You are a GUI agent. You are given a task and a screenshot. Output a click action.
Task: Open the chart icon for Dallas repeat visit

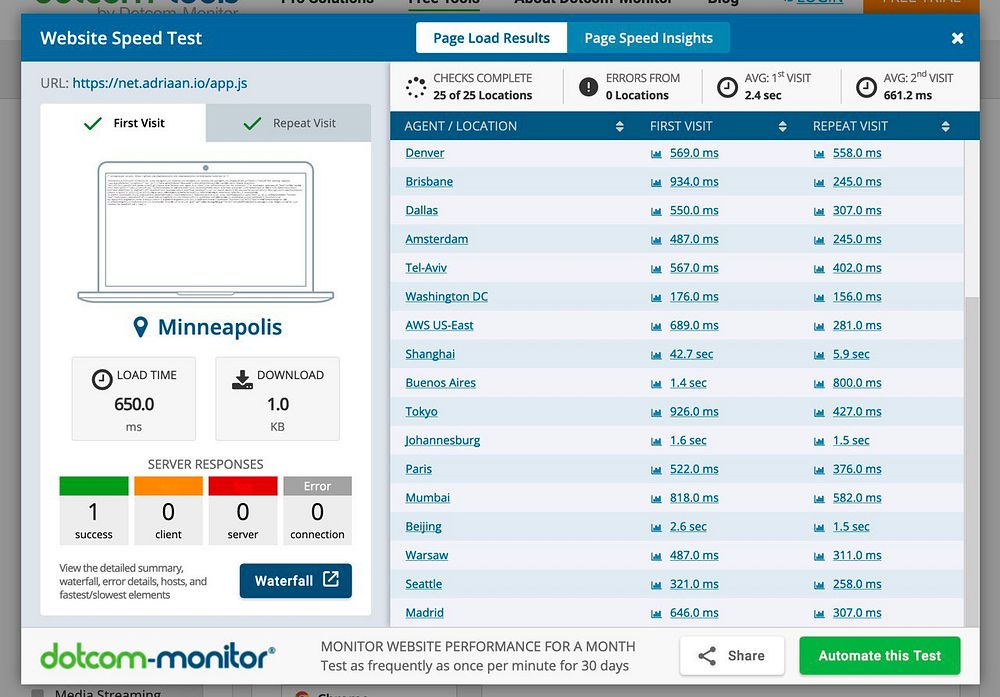pyautogui.click(x=819, y=211)
